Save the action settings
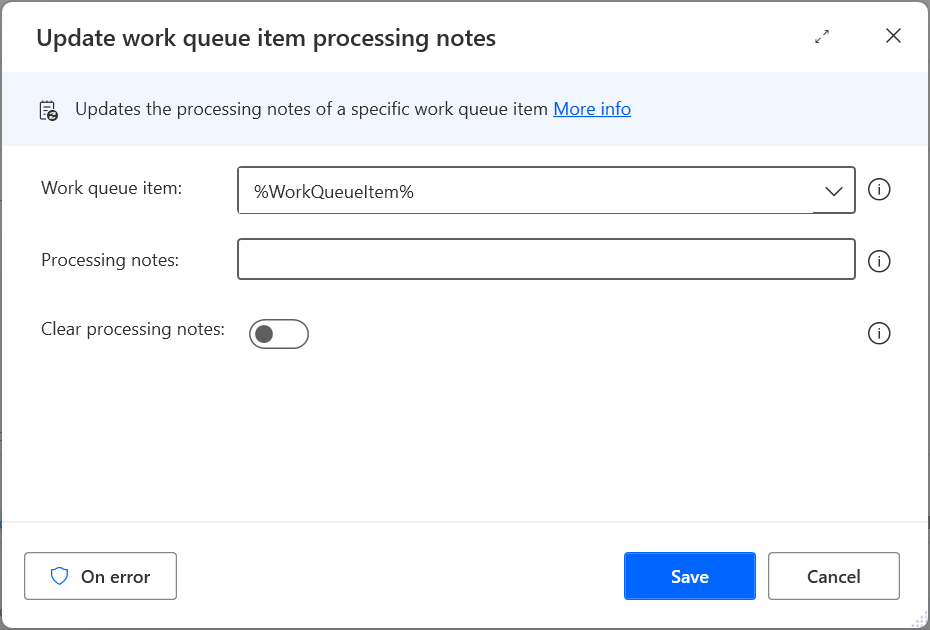This screenshot has width=930, height=630. click(x=689, y=576)
